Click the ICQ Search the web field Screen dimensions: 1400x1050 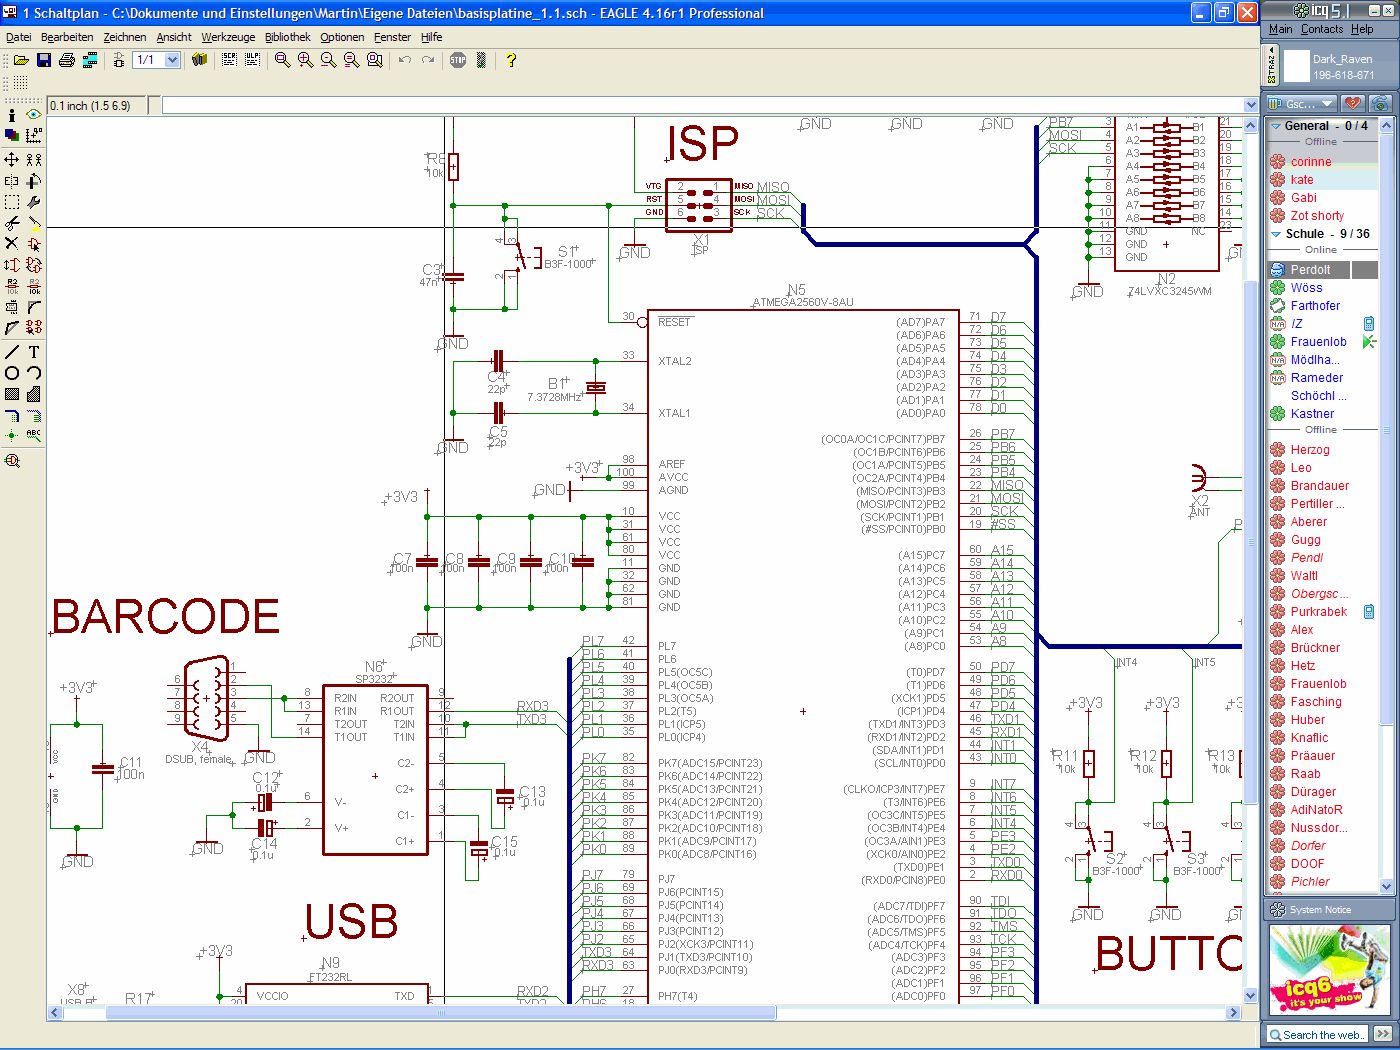1319,1035
